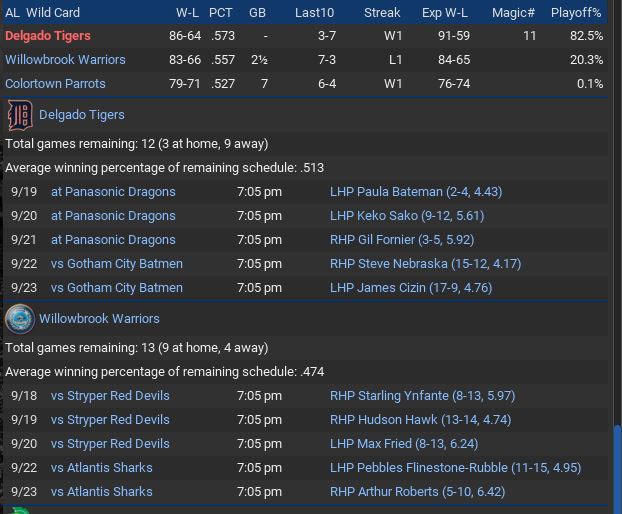Image resolution: width=622 pixels, height=514 pixels.
Task: Open the 9/22 Gotham City Batmen game
Action: coord(117,264)
